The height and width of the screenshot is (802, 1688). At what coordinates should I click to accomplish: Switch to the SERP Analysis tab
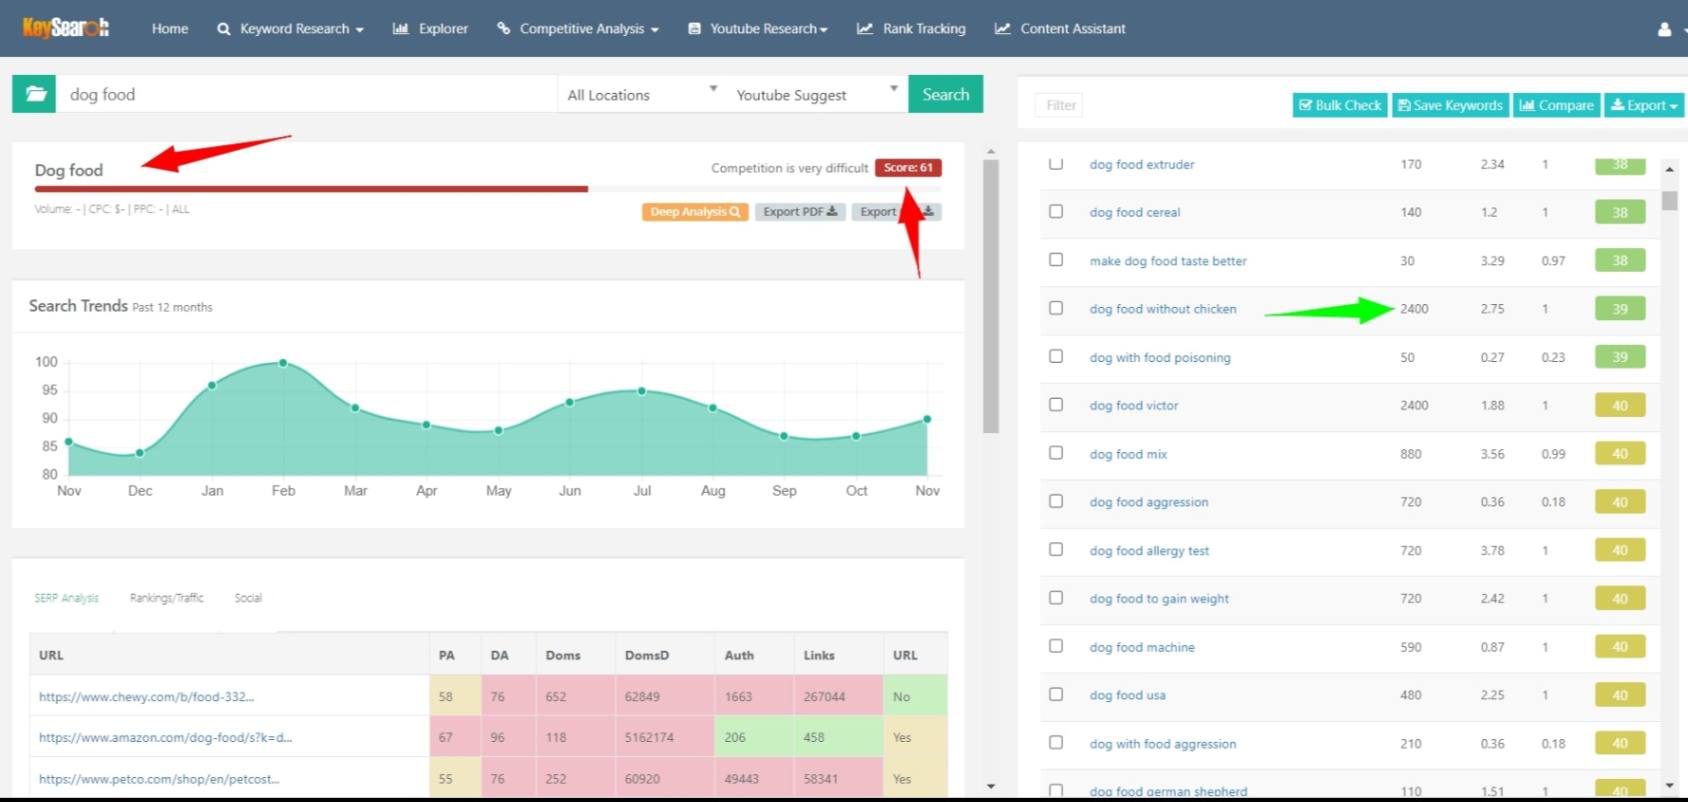tap(66, 598)
